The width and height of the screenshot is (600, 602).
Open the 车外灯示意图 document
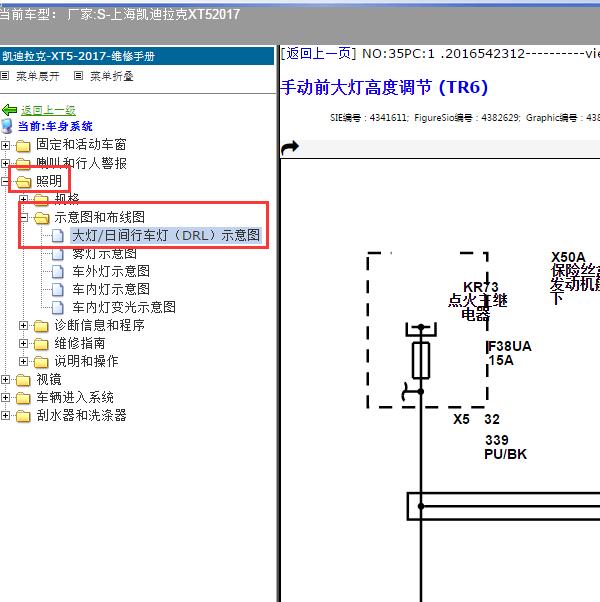click(111, 271)
